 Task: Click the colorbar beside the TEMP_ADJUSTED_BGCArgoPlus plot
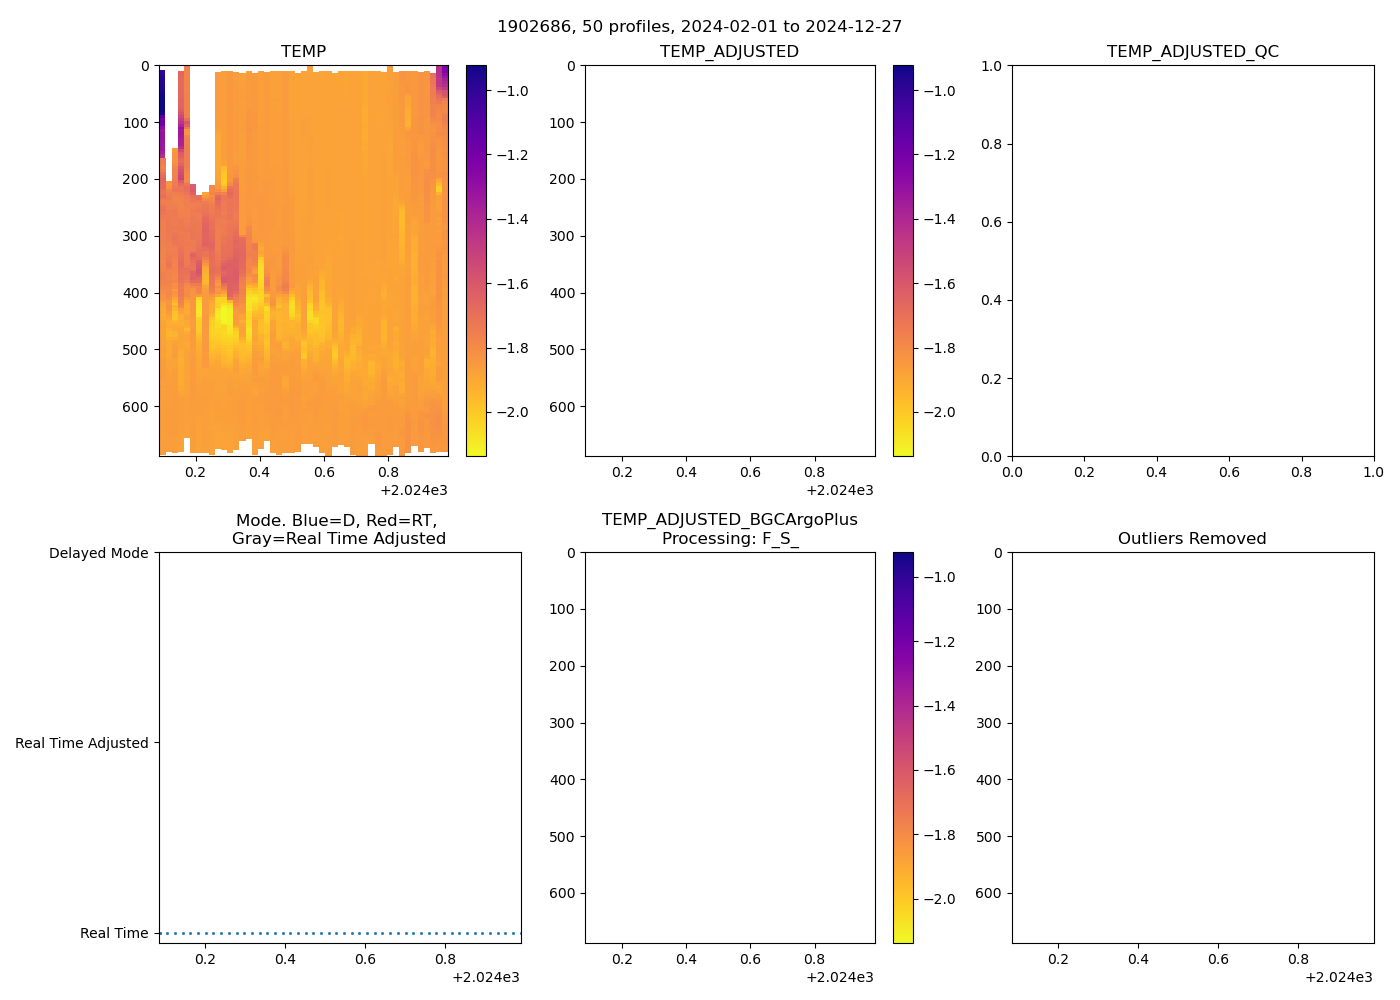[x=902, y=747]
